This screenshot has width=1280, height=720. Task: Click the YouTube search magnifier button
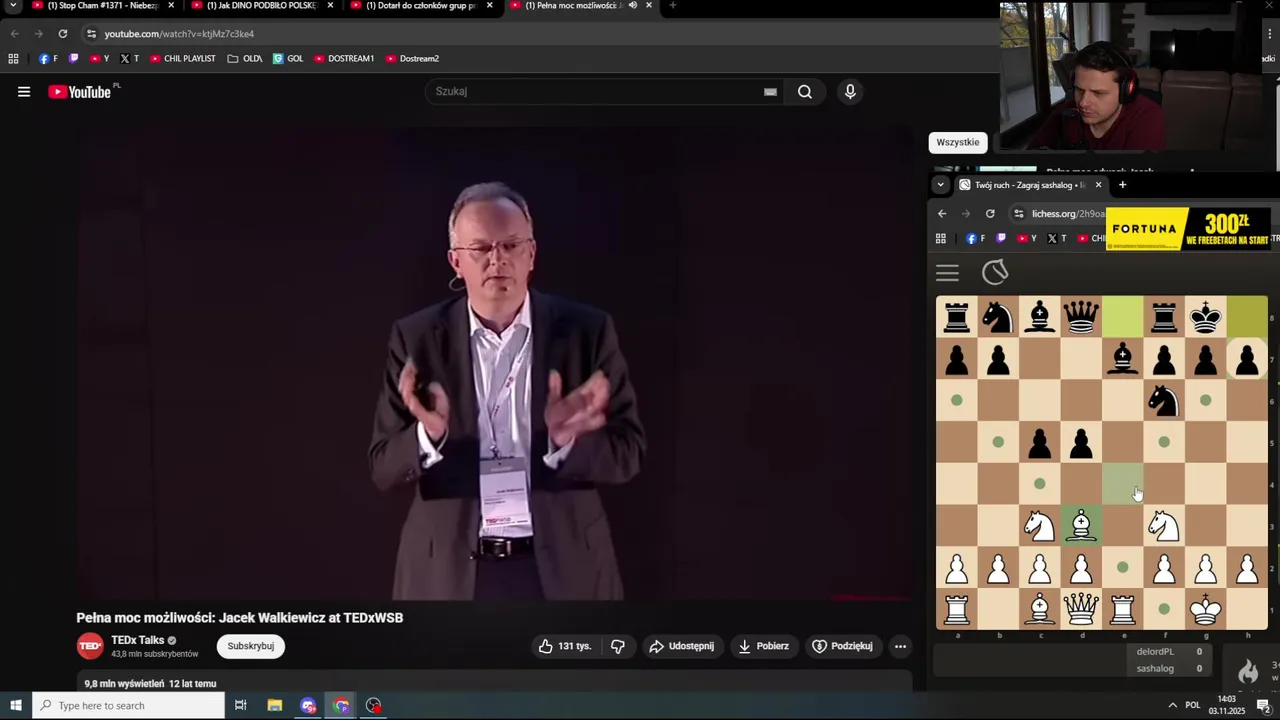click(805, 92)
